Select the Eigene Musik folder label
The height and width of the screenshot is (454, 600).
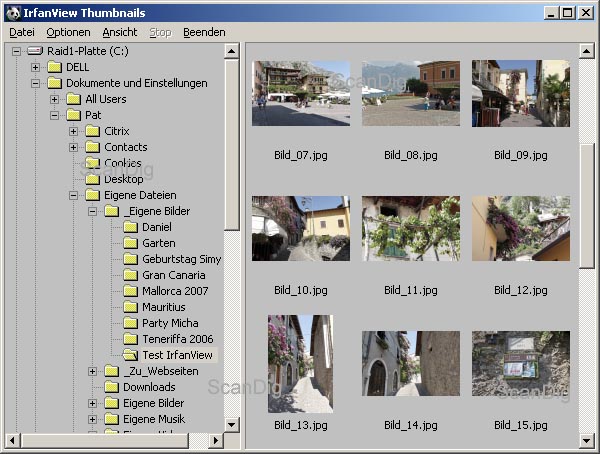tap(154, 419)
